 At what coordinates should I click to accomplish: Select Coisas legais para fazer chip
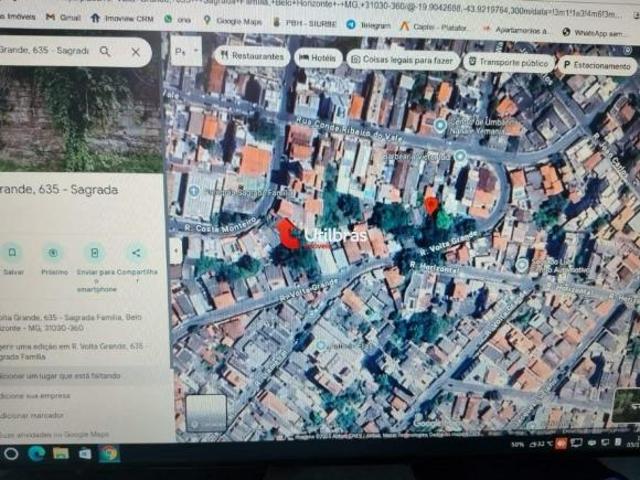click(403, 59)
